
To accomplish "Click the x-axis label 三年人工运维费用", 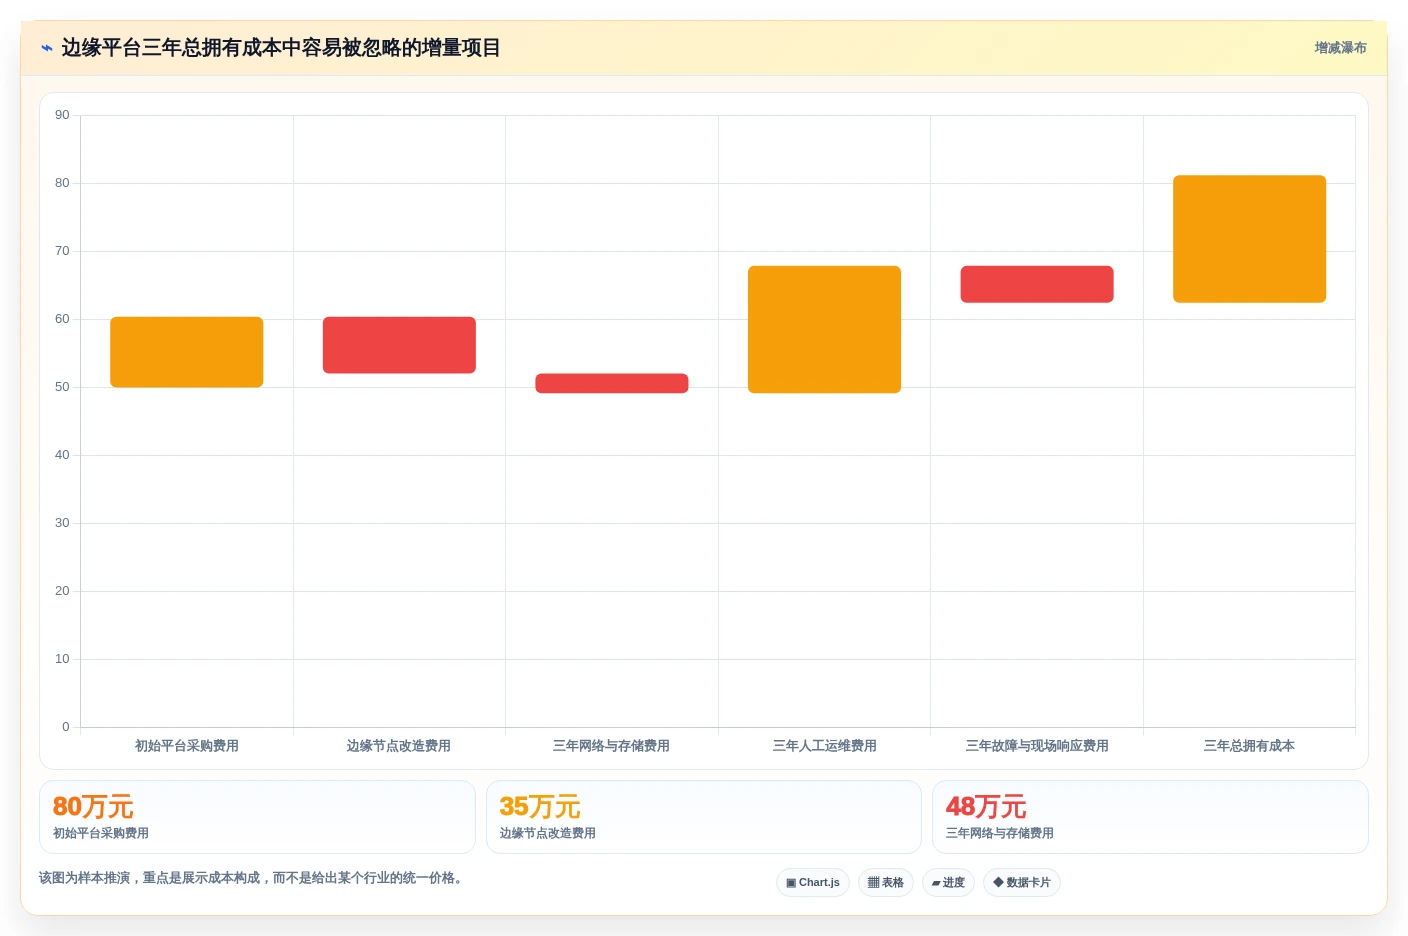I will coord(824,746).
